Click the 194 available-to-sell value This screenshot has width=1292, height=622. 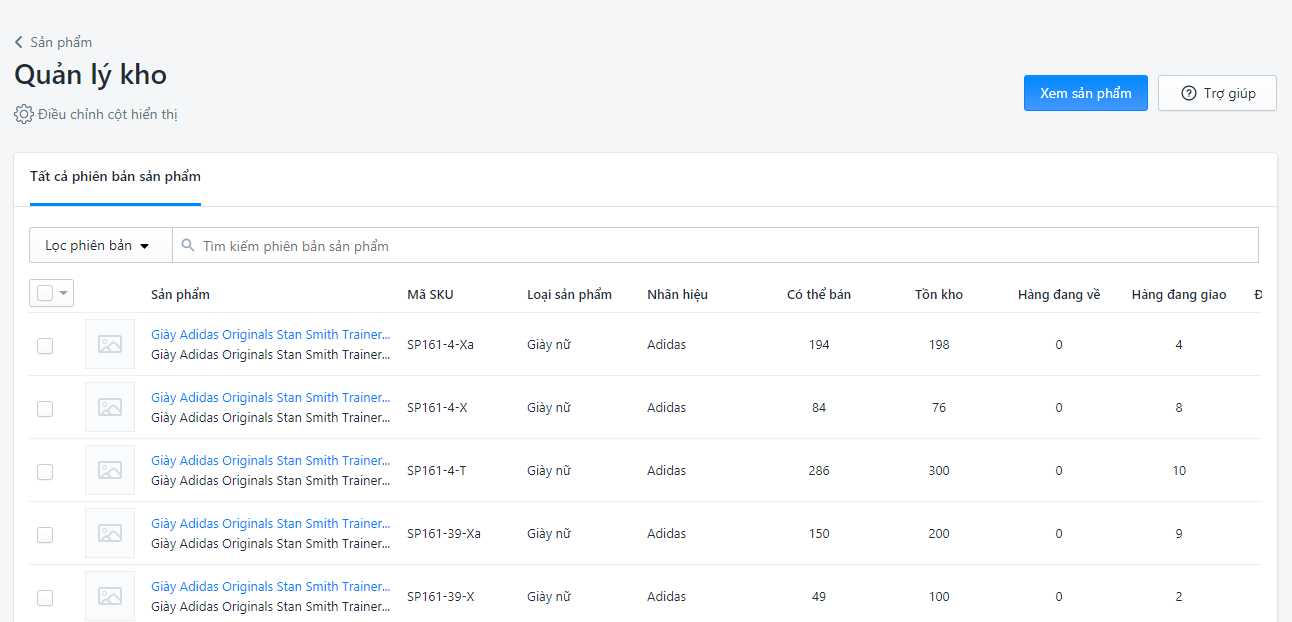[x=819, y=344]
